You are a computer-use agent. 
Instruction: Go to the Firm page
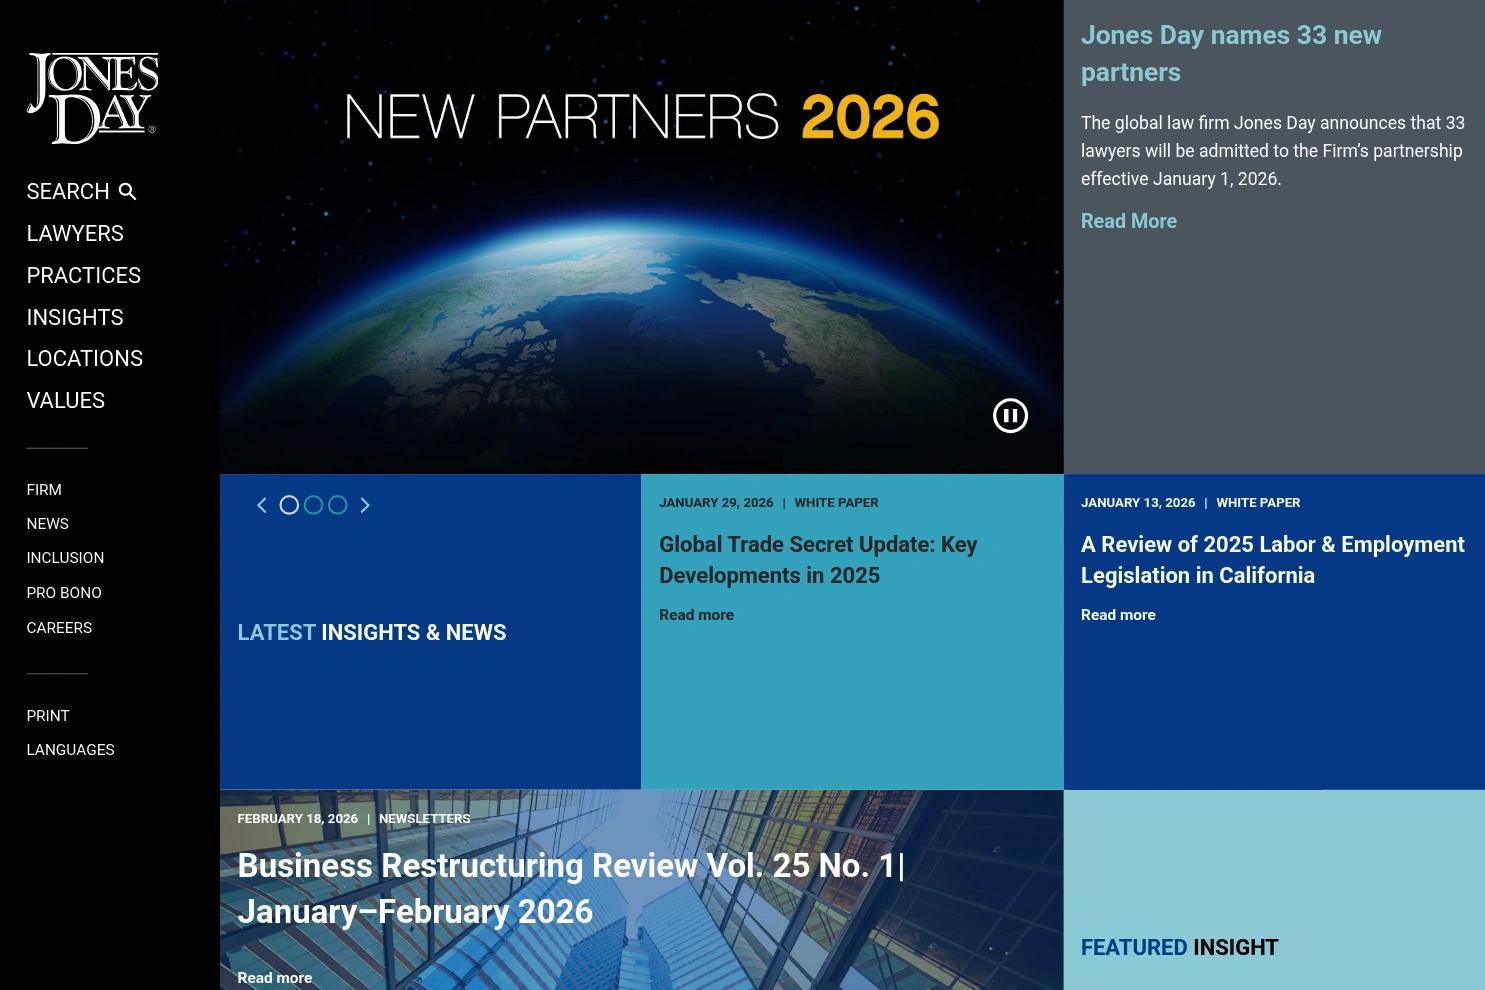pyautogui.click(x=44, y=490)
